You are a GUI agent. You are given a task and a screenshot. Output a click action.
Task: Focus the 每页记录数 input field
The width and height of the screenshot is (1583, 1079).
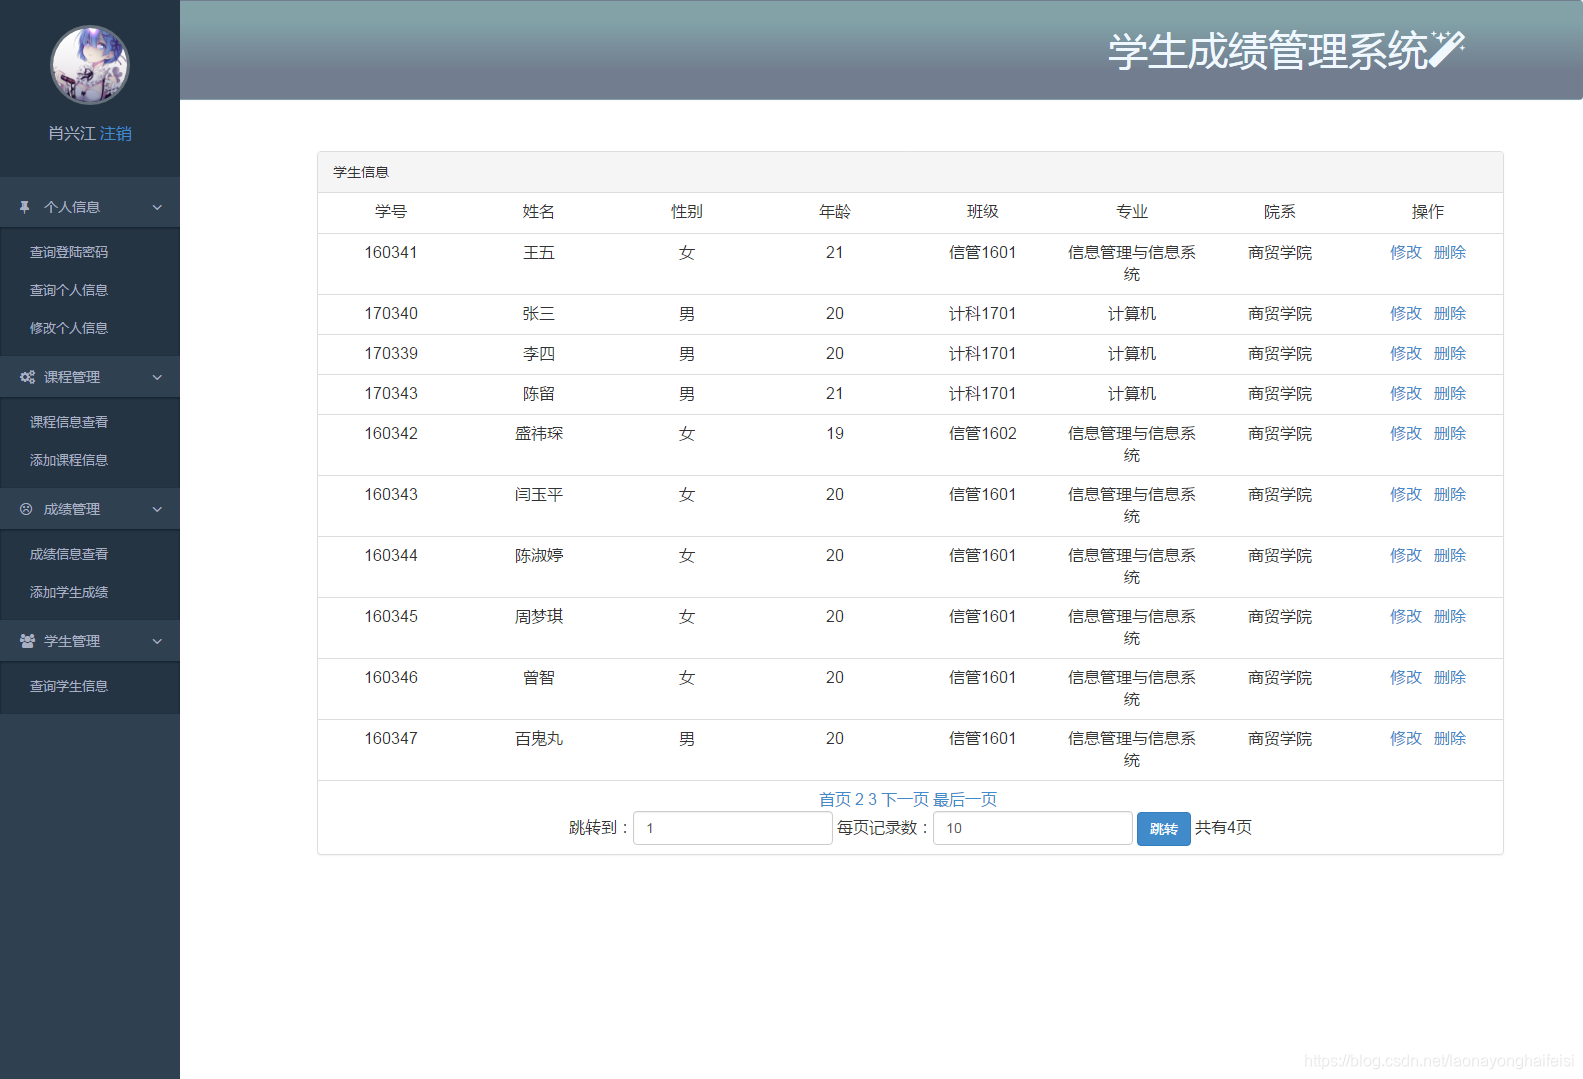click(1033, 828)
